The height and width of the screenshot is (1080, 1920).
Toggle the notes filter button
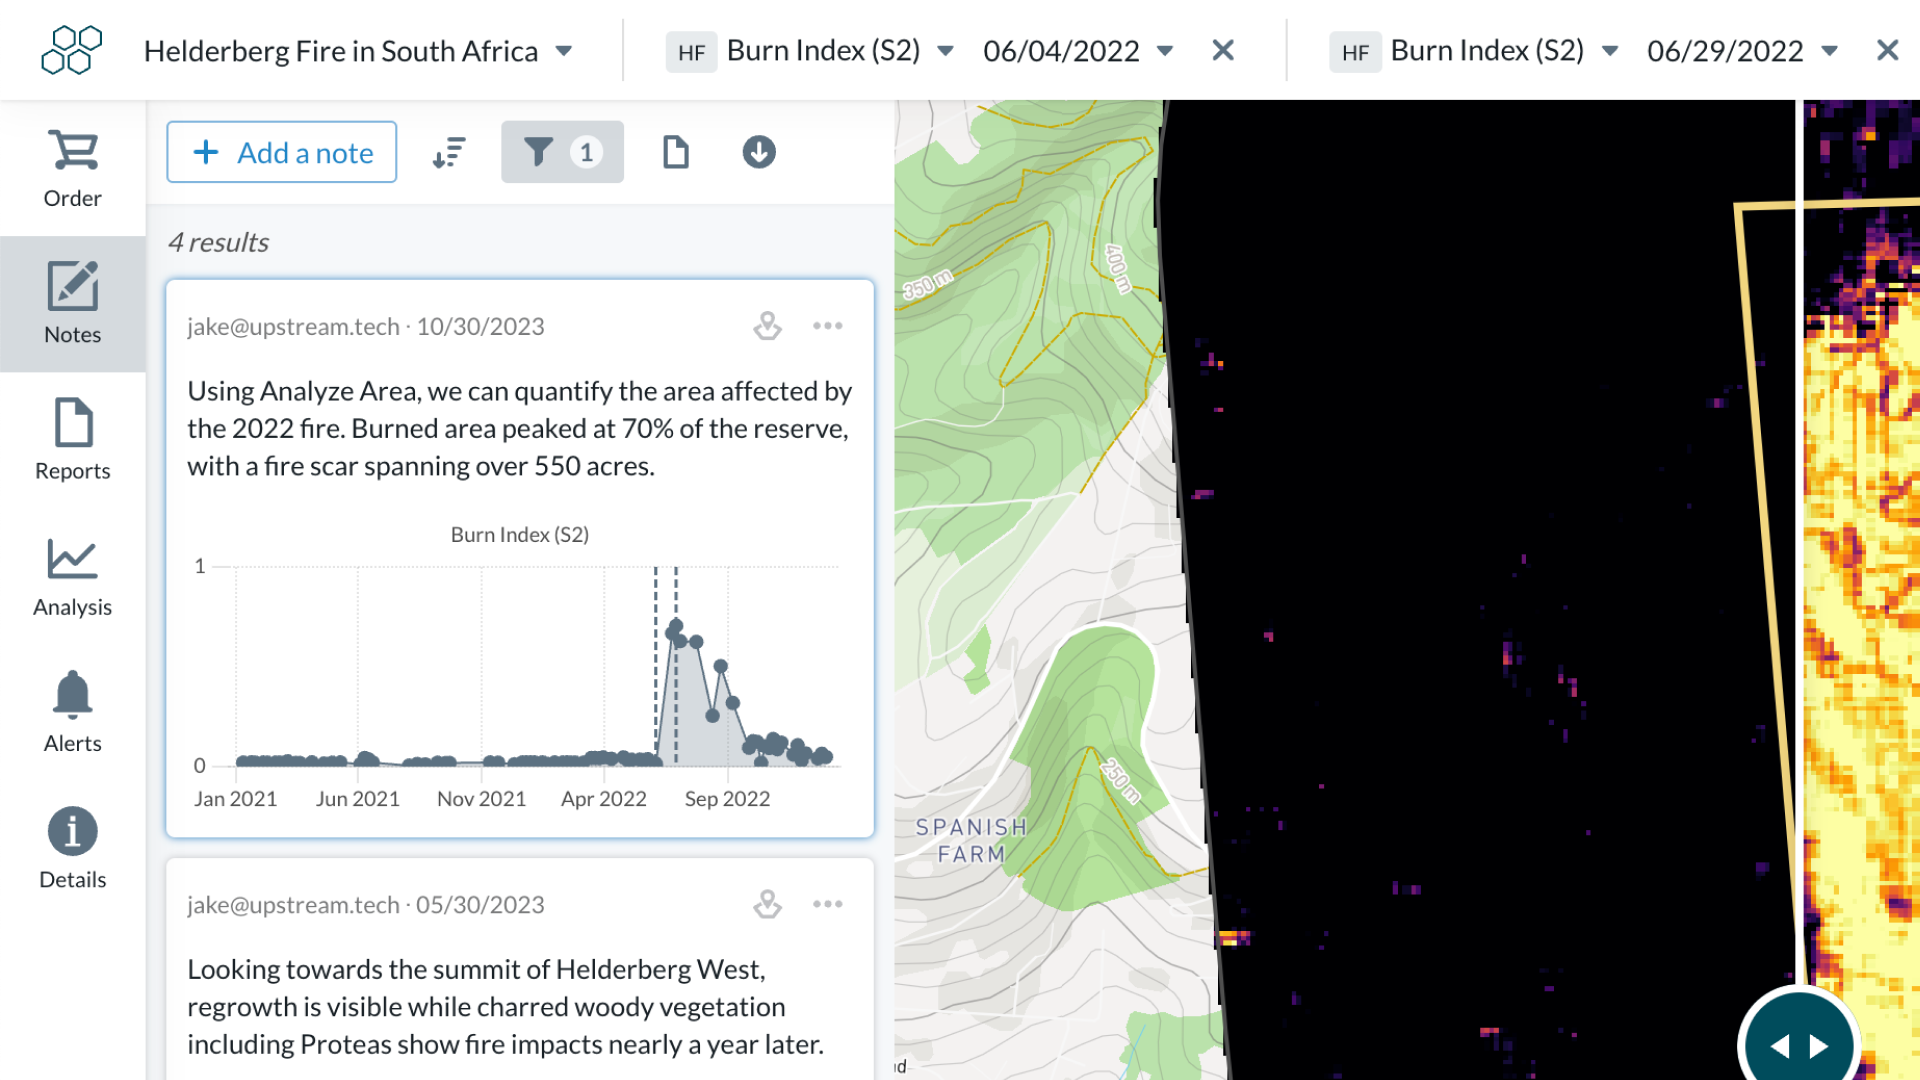(562, 152)
